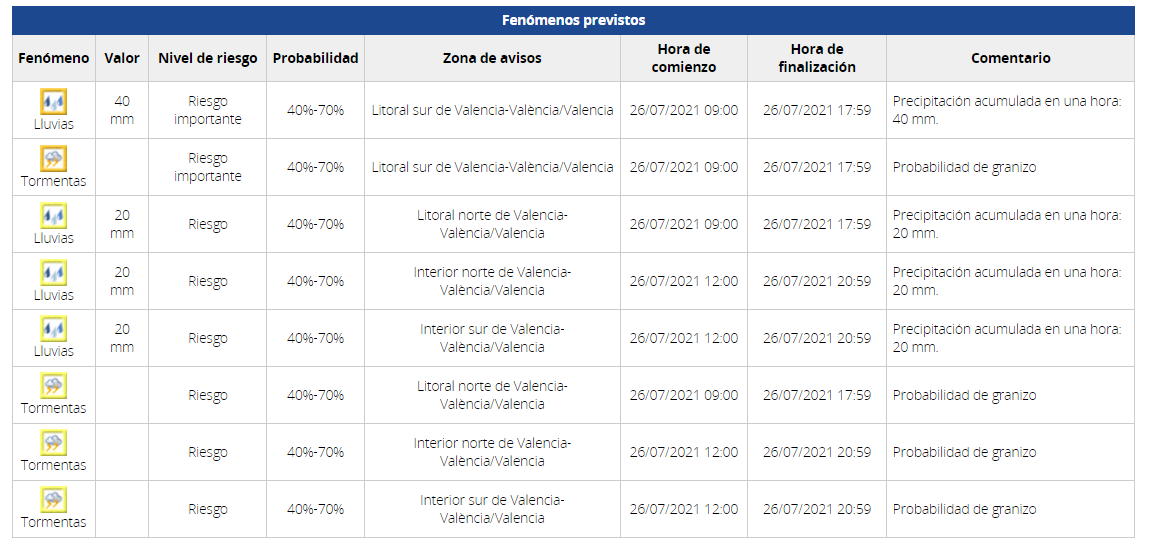1172x544 pixels.
Task: Click the Tormentas icon for Litoral norte
Action: coord(53,386)
